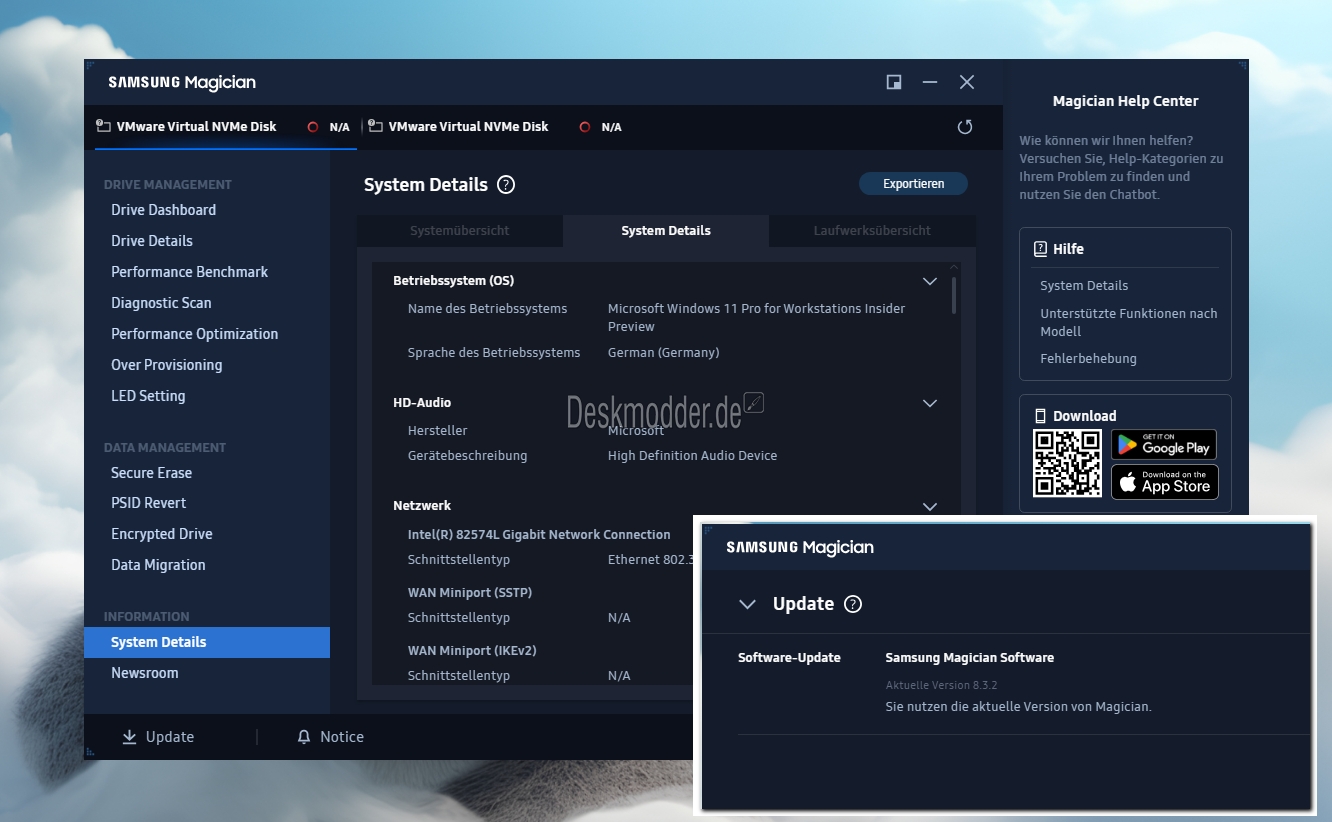
Task: Click Intel(R) 82574L Gigabit Network Connection text
Action: coord(539,535)
